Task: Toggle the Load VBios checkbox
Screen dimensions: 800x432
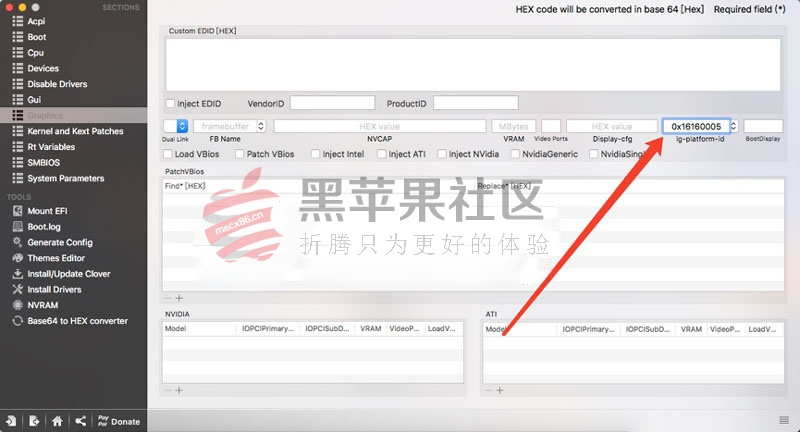Action: [167, 154]
